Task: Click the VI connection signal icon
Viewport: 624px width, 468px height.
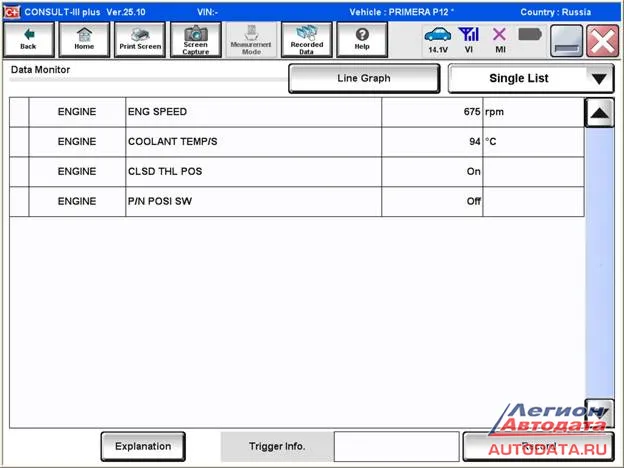Action: (469, 39)
